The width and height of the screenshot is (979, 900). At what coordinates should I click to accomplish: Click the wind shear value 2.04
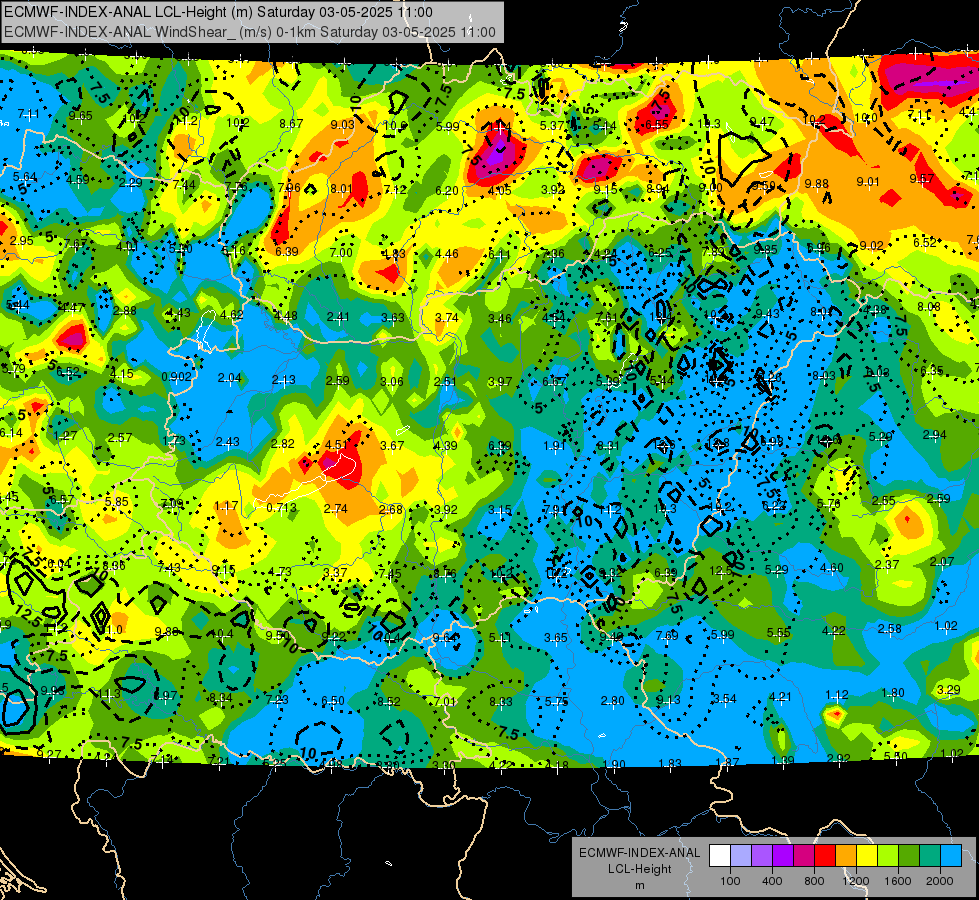point(230,378)
